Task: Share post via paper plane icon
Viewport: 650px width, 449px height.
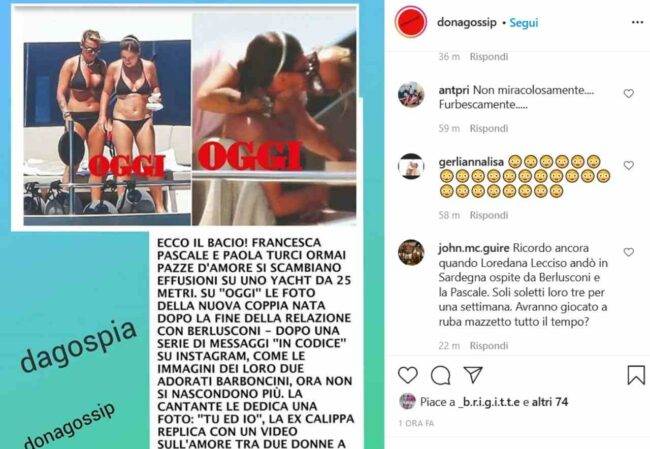Action: (x=473, y=375)
